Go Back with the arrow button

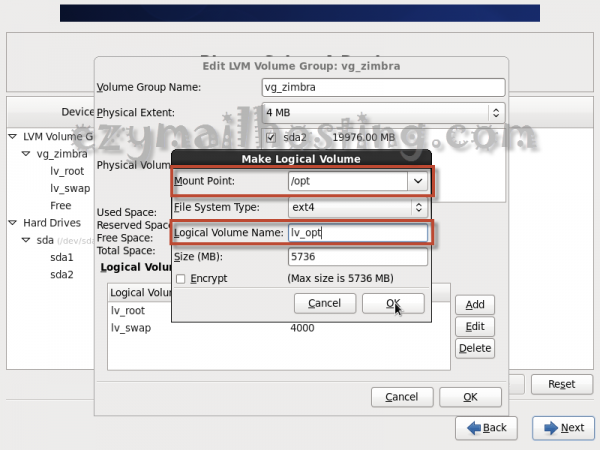486,428
